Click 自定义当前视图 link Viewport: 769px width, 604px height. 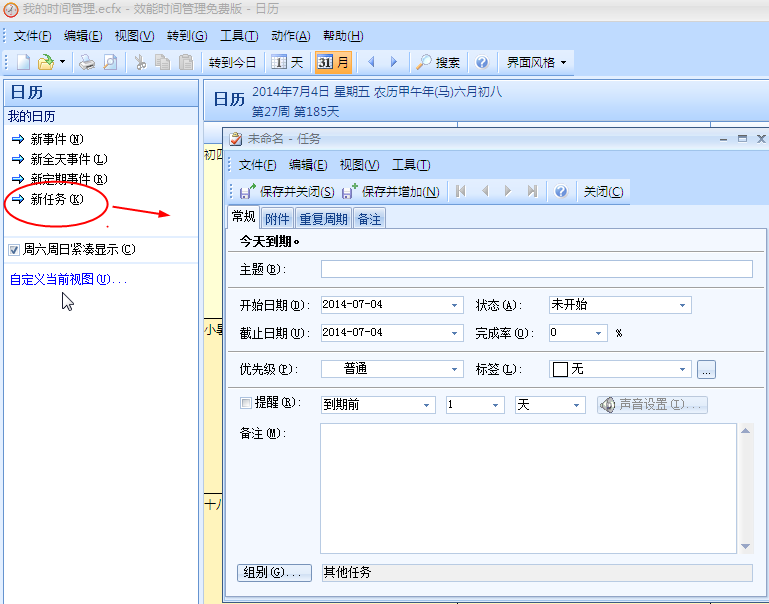[x=68, y=279]
